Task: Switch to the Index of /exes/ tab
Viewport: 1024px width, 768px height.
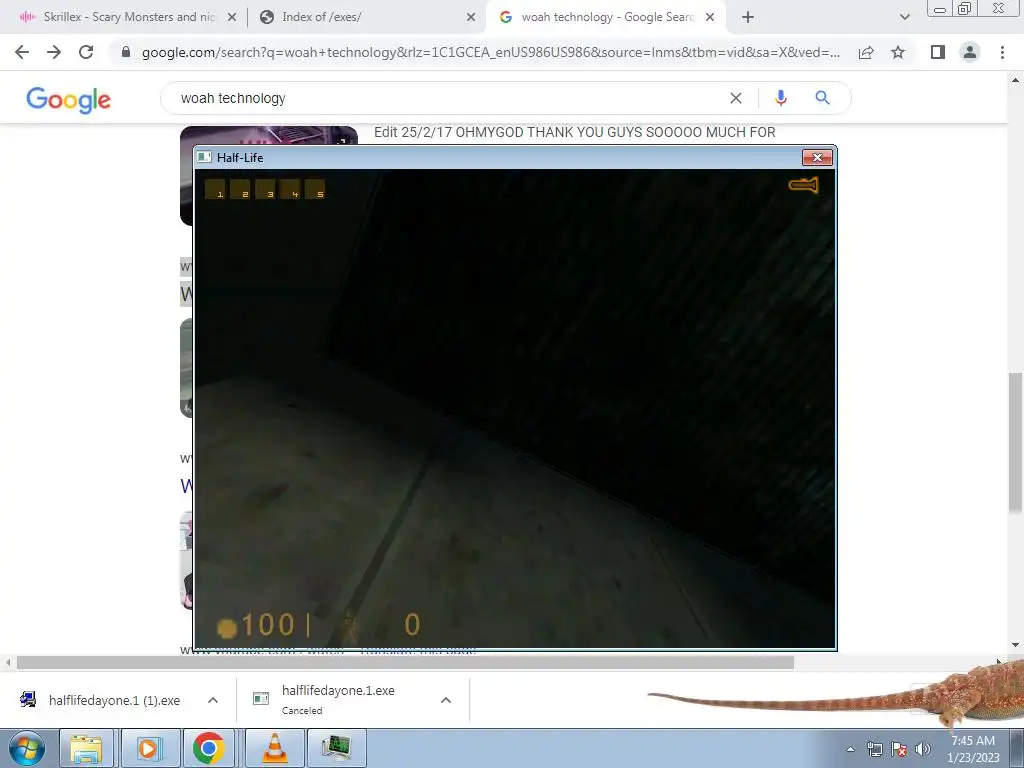Action: click(366, 17)
